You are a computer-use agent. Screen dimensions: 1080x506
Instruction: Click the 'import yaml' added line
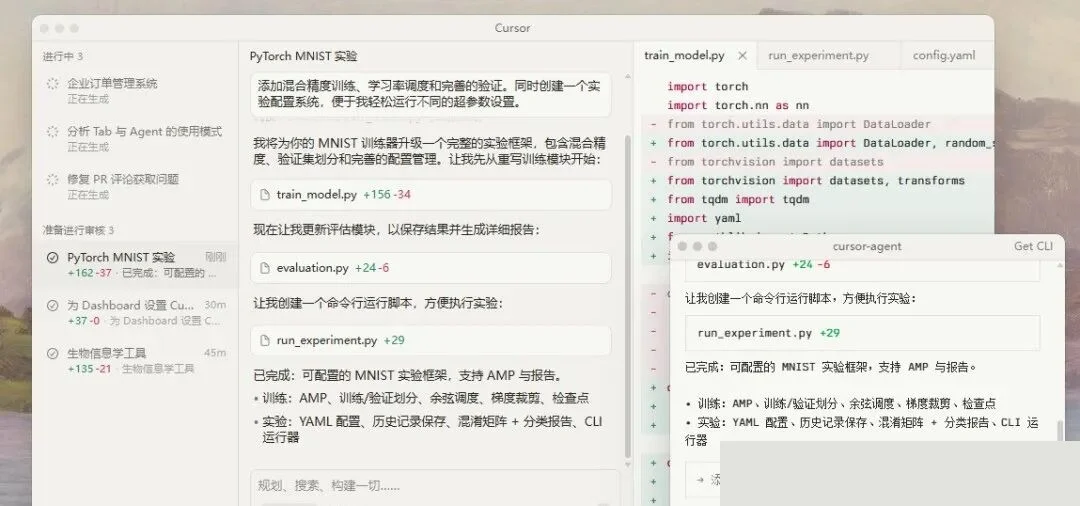704,218
